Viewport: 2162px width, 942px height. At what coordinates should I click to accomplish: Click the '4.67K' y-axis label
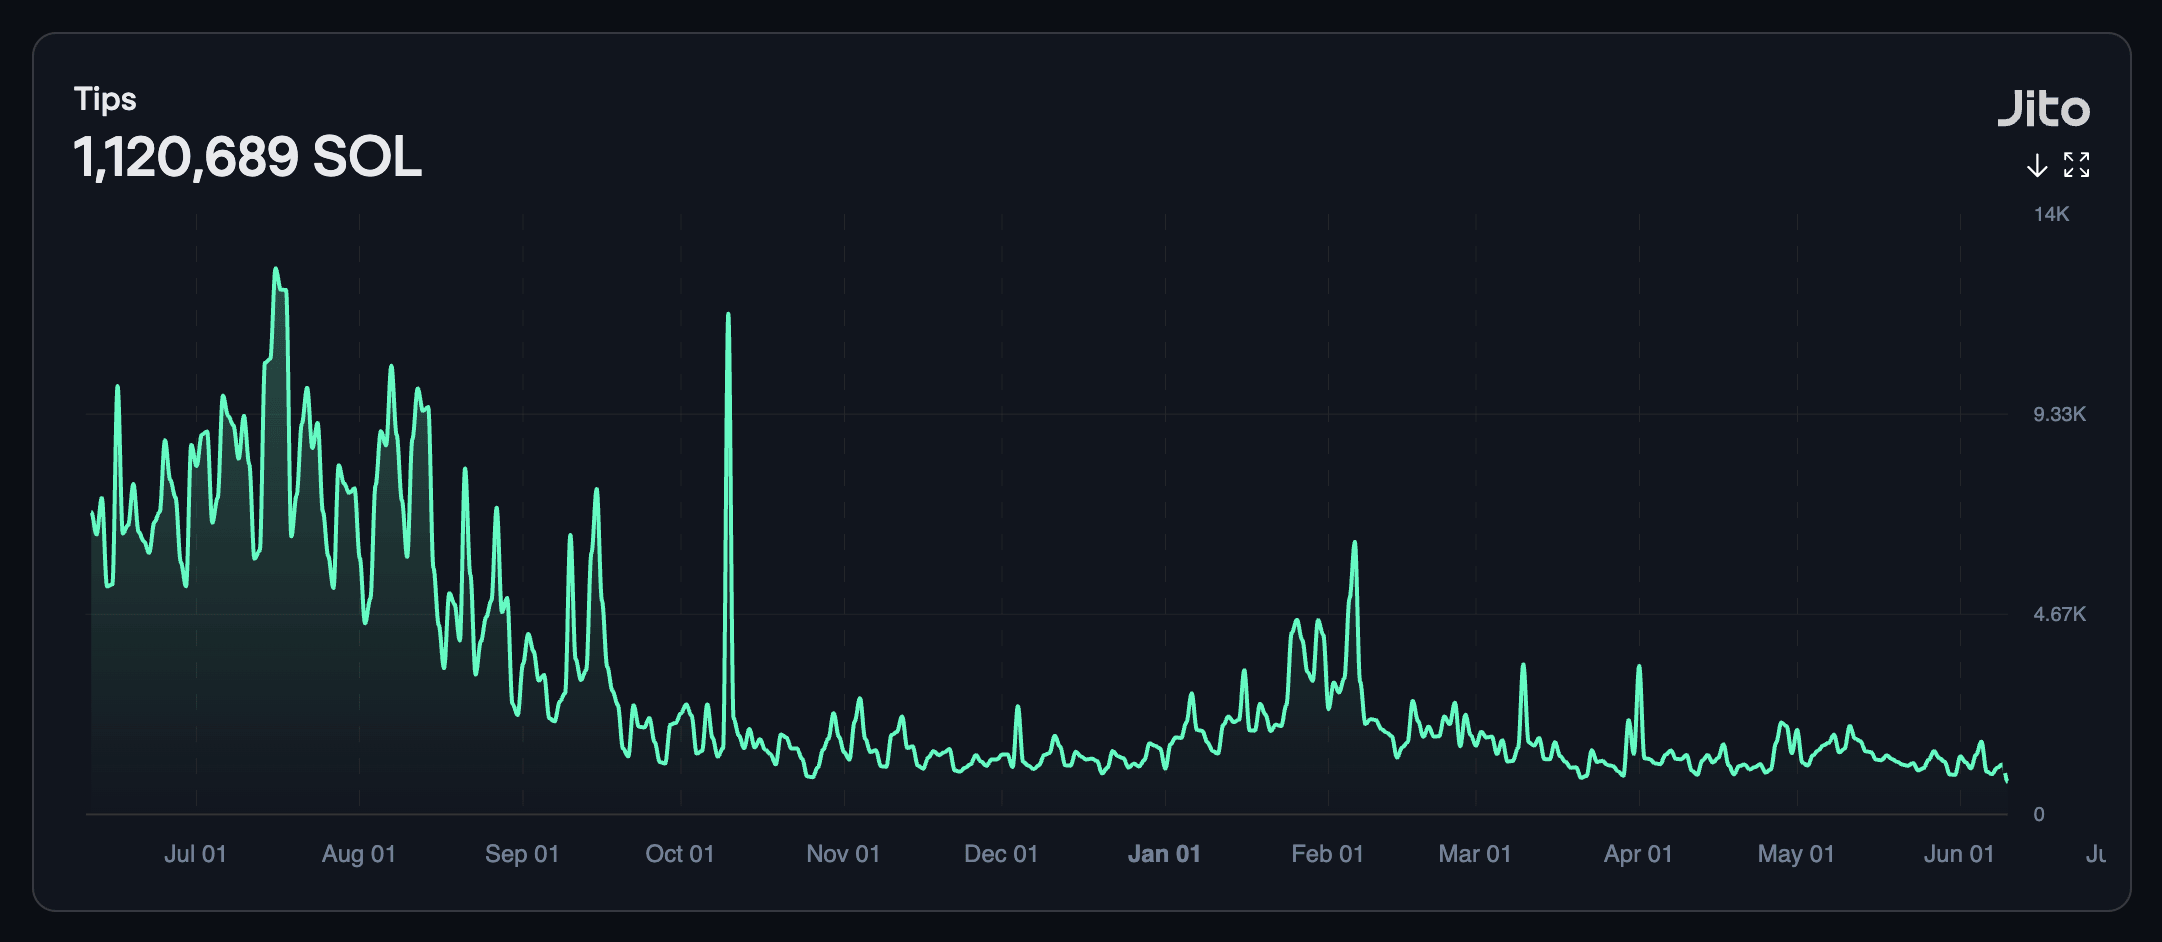[x=2059, y=614]
